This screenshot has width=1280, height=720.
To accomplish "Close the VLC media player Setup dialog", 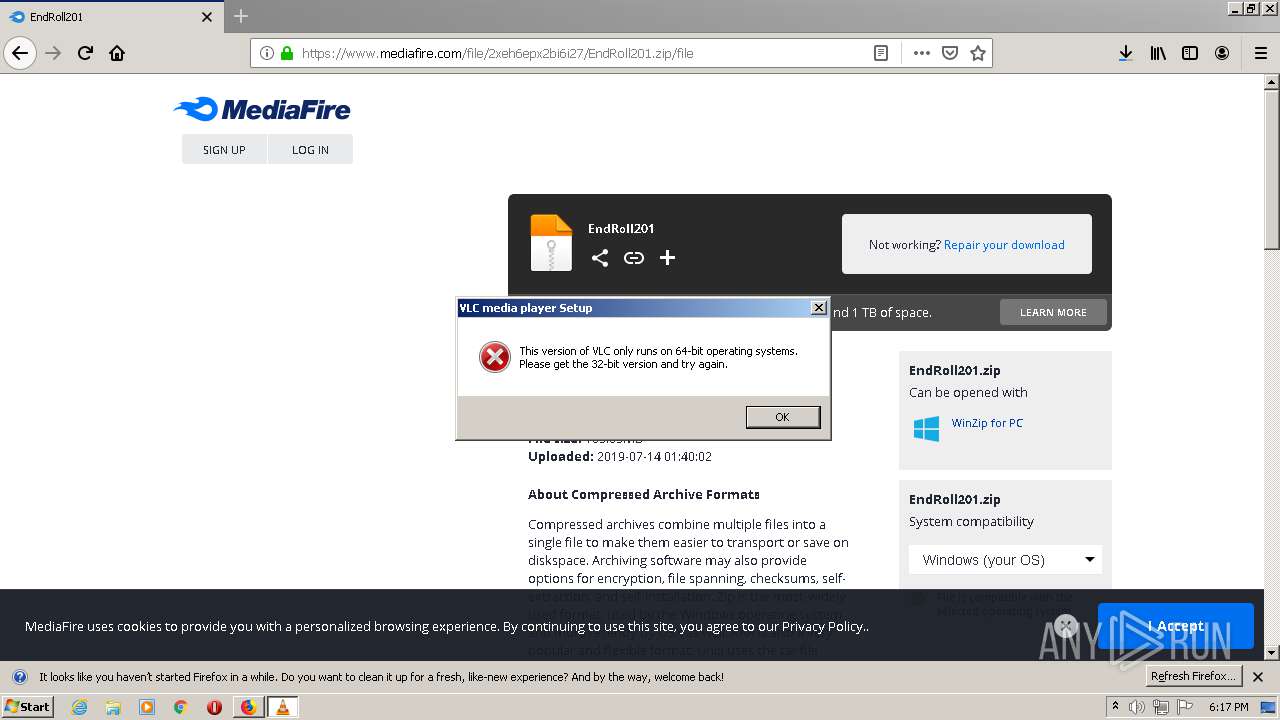I will pyautogui.click(x=818, y=307).
